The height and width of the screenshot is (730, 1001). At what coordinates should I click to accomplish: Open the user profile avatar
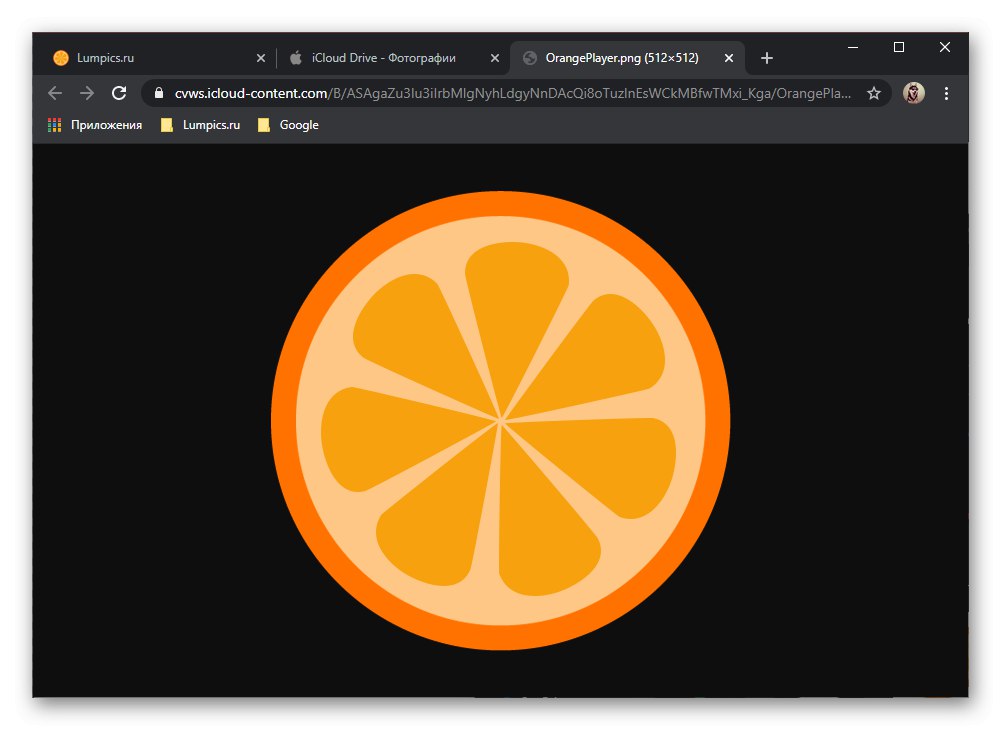coord(914,93)
